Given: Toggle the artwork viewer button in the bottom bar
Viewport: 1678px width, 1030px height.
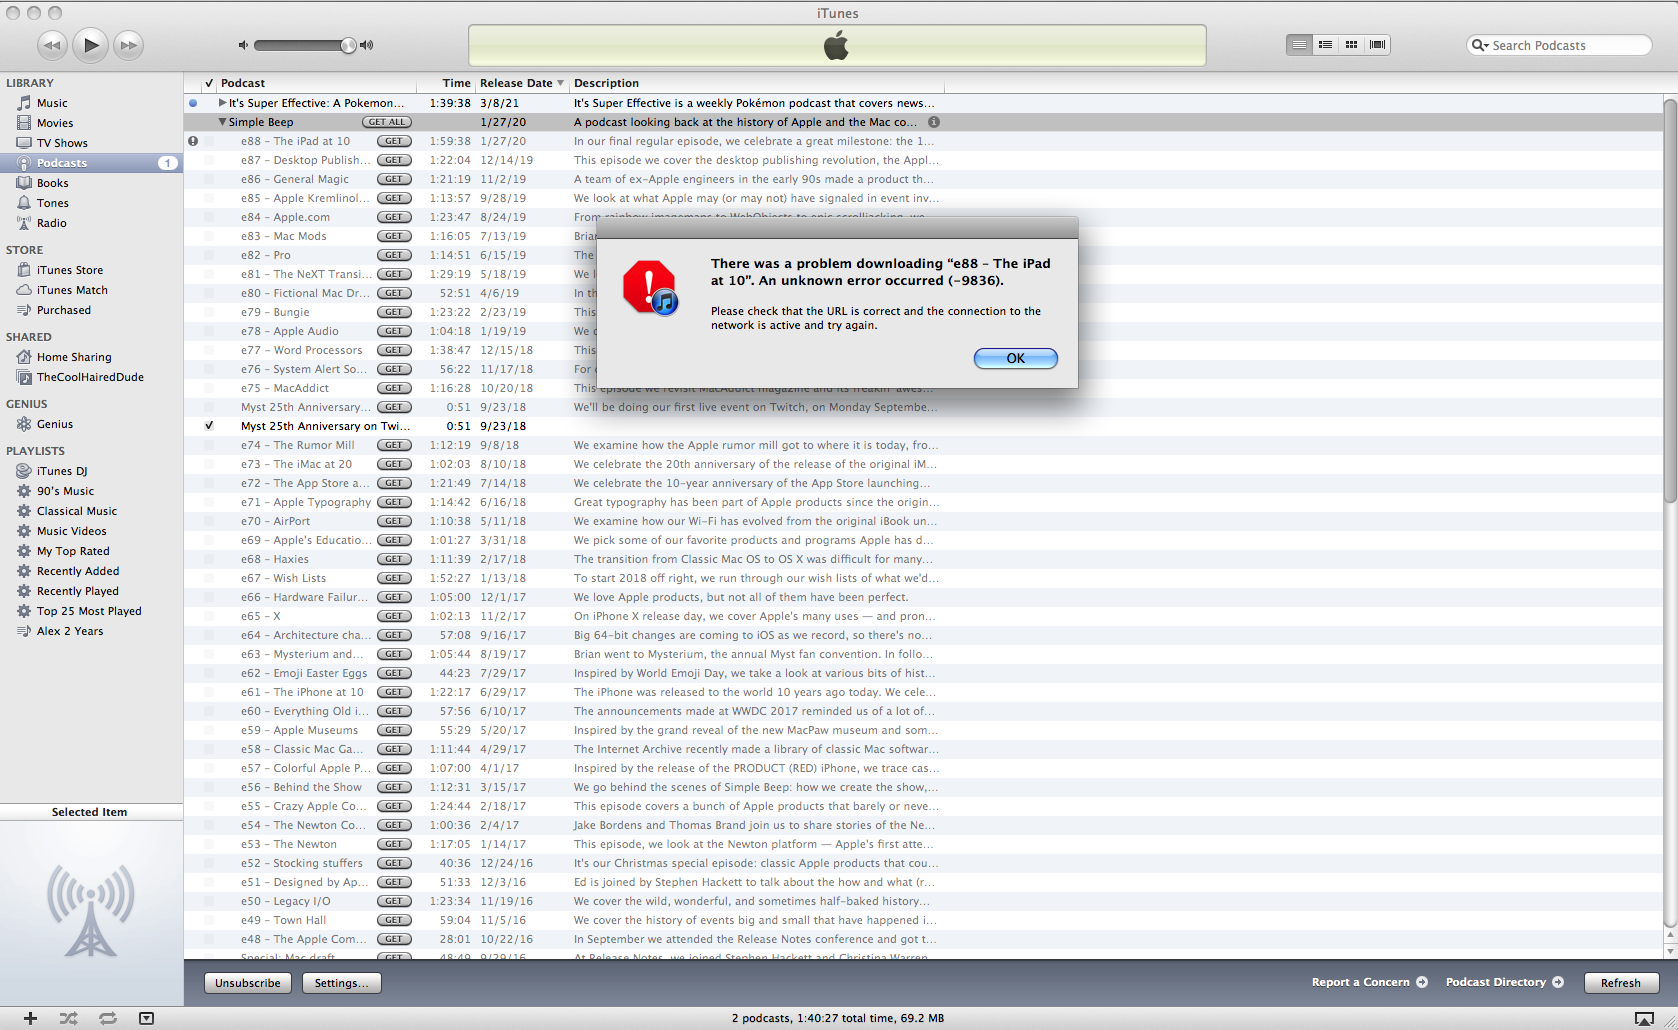Looking at the screenshot, I should (x=146, y=1018).
